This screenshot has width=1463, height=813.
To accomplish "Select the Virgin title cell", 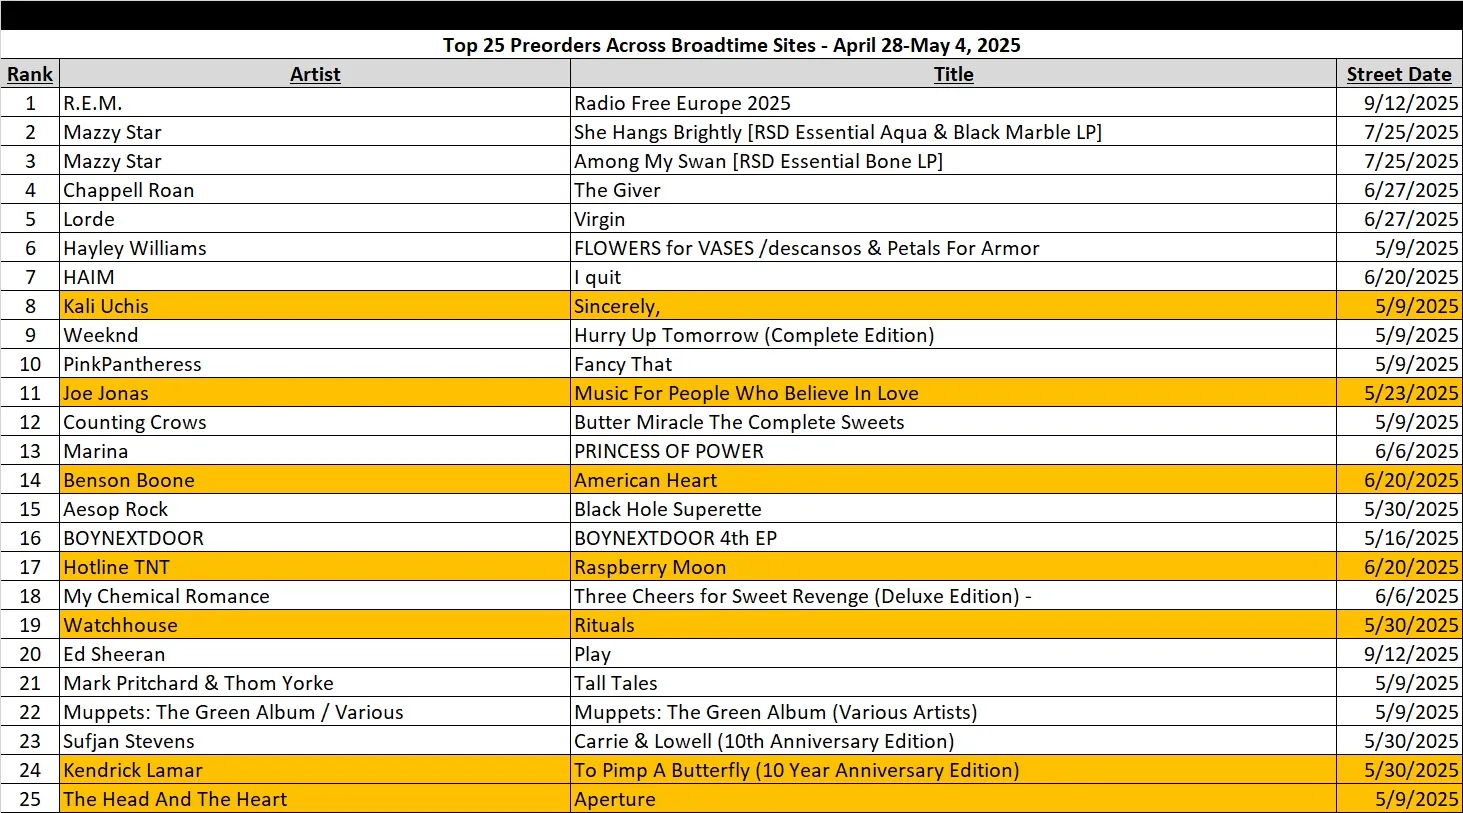I will click(x=953, y=219).
